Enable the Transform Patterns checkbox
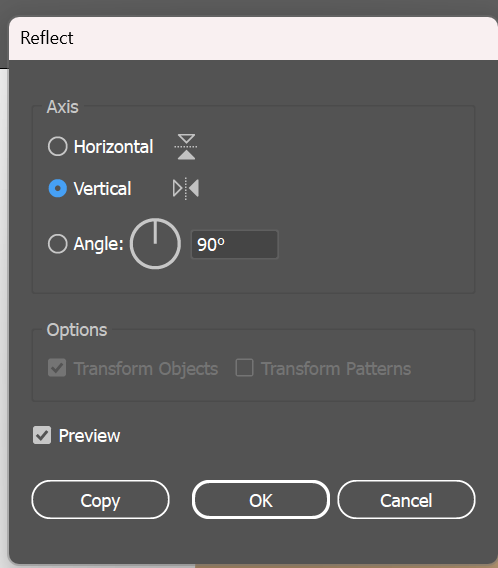Image resolution: width=498 pixels, height=568 pixels. pyautogui.click(x=244, y=368)
